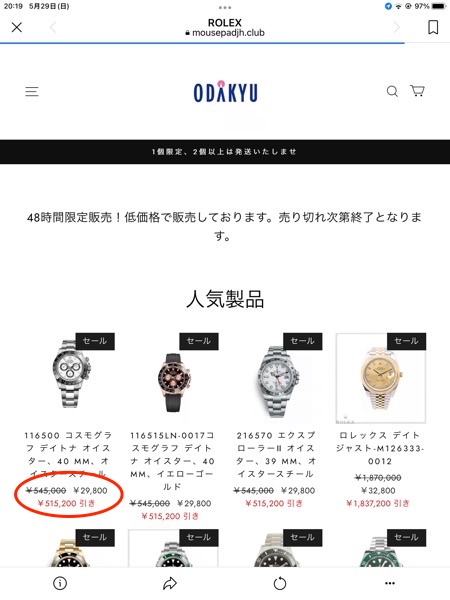Select the rose gold Daytona watch thumbnail
This screenshot has height=600, width=450.
point(173,378)
